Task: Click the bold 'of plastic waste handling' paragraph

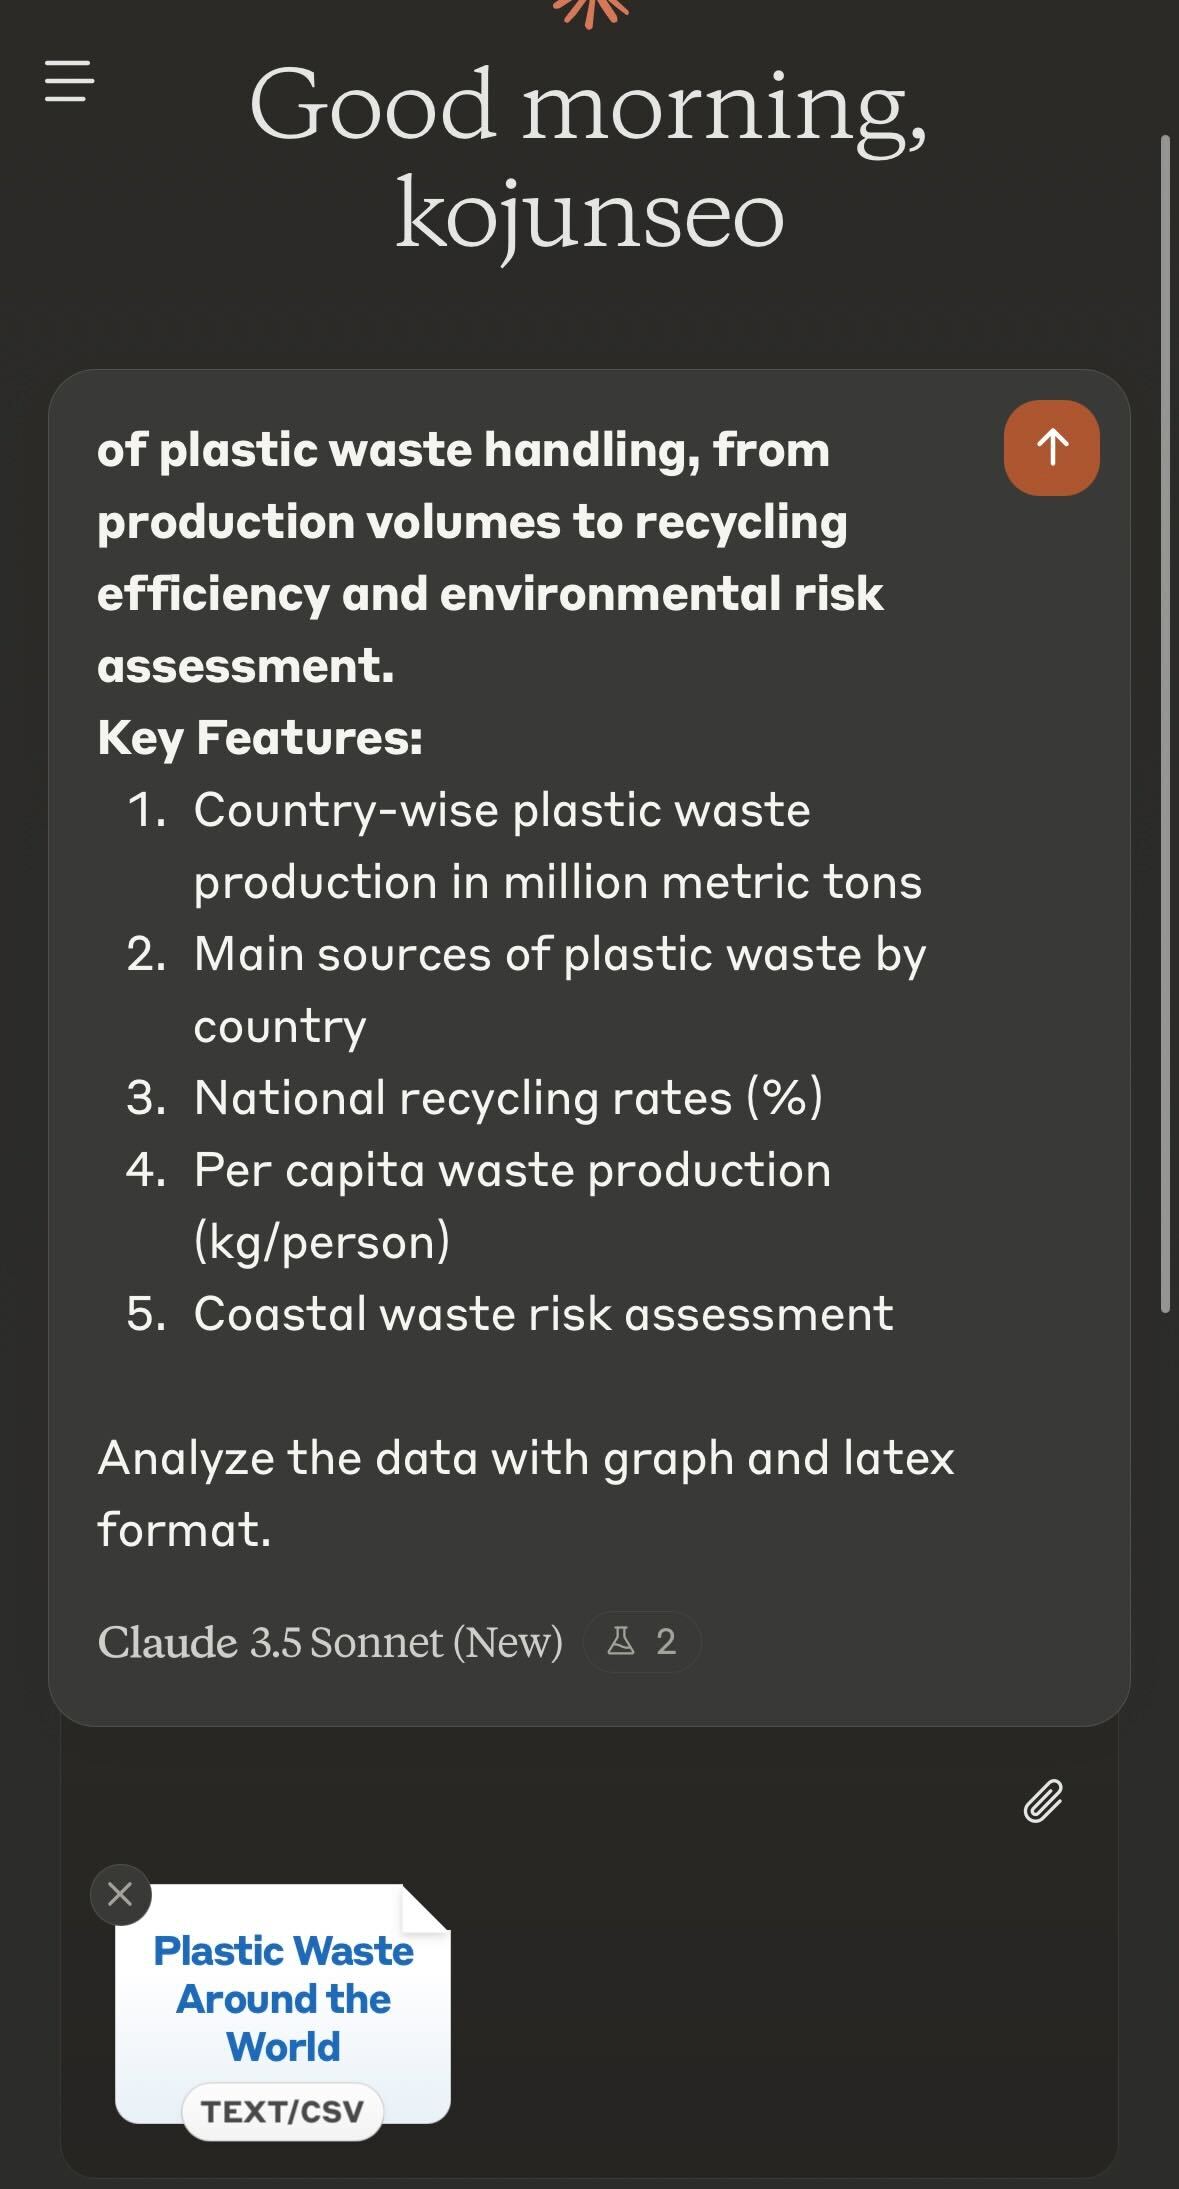Action: [490, 558]
